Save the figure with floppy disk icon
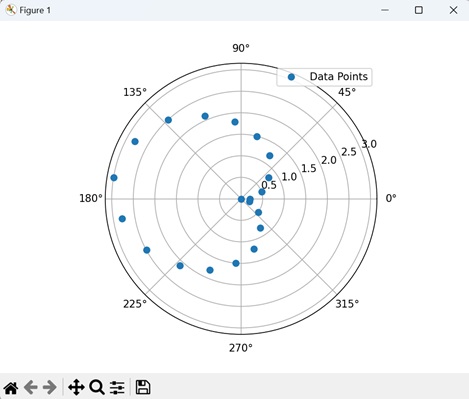This screenshot has width=469, height=399. 143,387
